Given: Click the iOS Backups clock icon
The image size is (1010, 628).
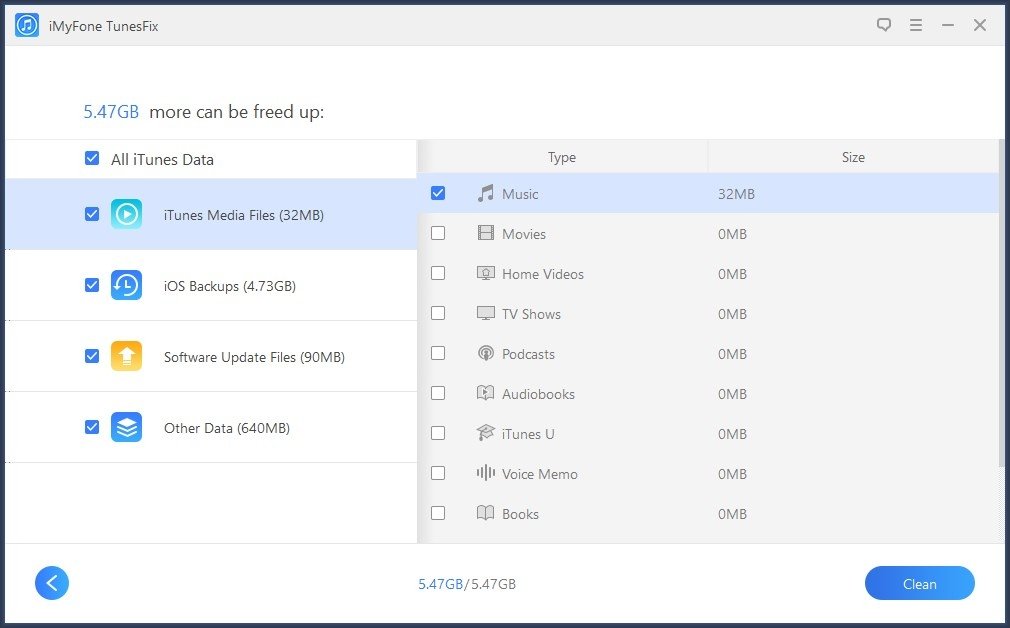Looking at the screenshot, I should click(126, 285).
